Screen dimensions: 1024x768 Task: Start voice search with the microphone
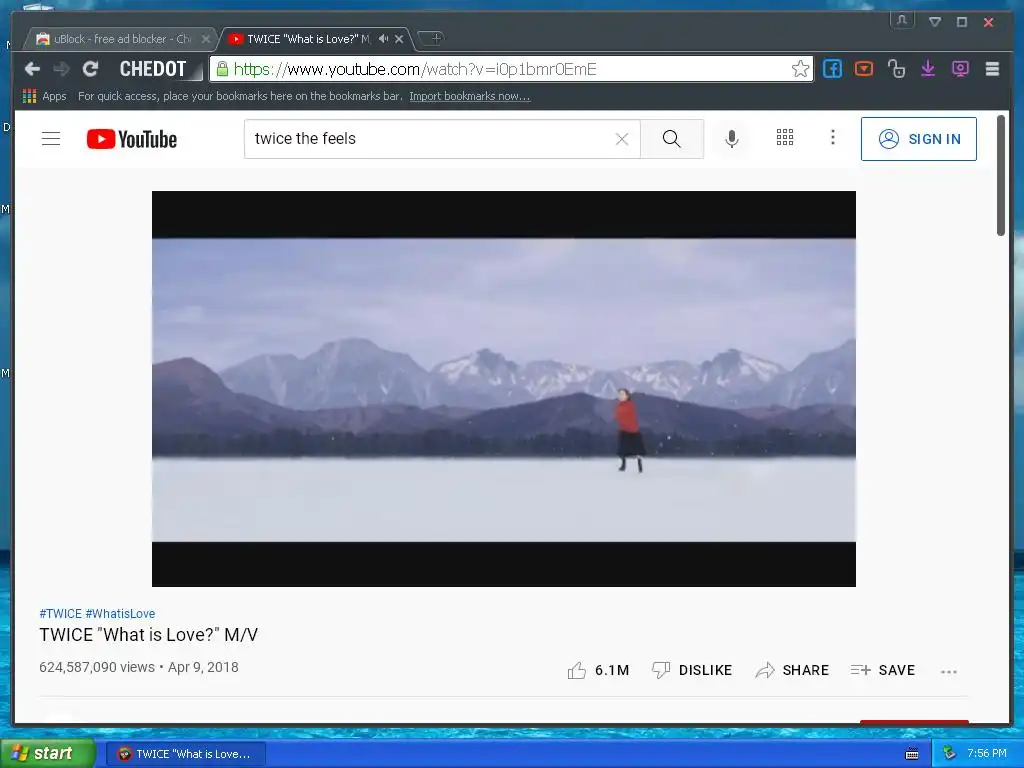pyautogui.click(x=732, y=138)
